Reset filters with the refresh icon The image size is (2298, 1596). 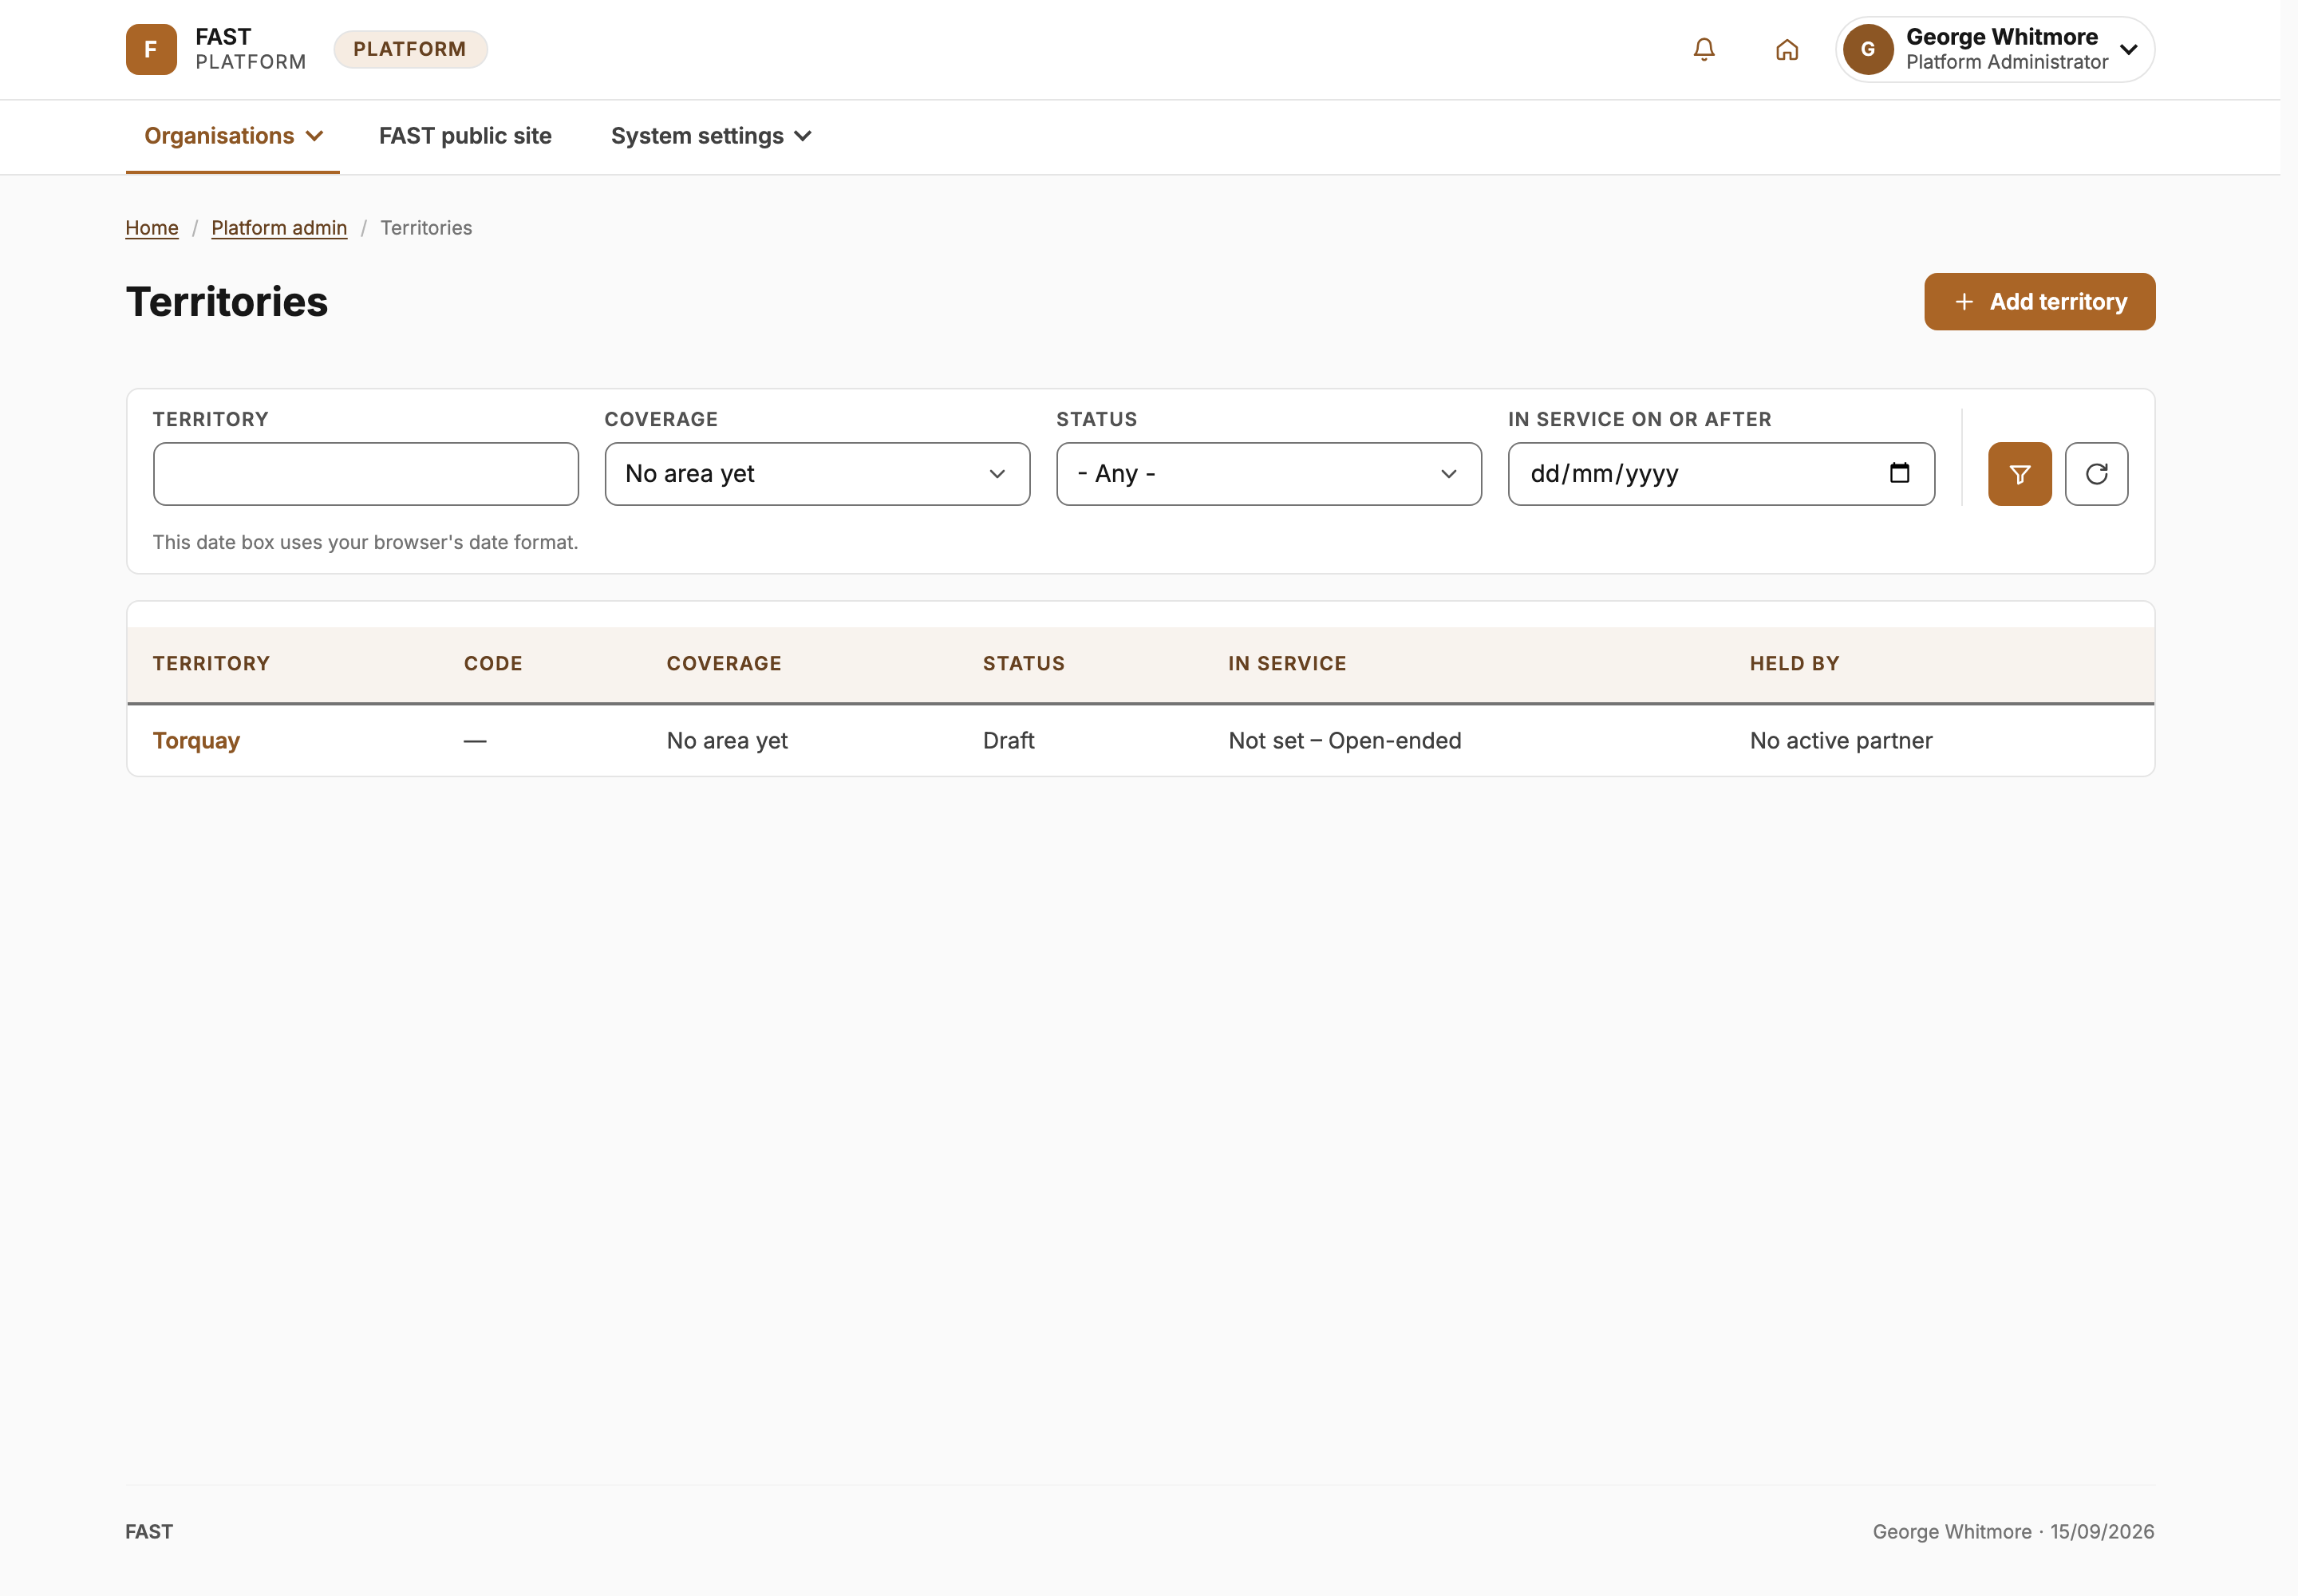2096,474
